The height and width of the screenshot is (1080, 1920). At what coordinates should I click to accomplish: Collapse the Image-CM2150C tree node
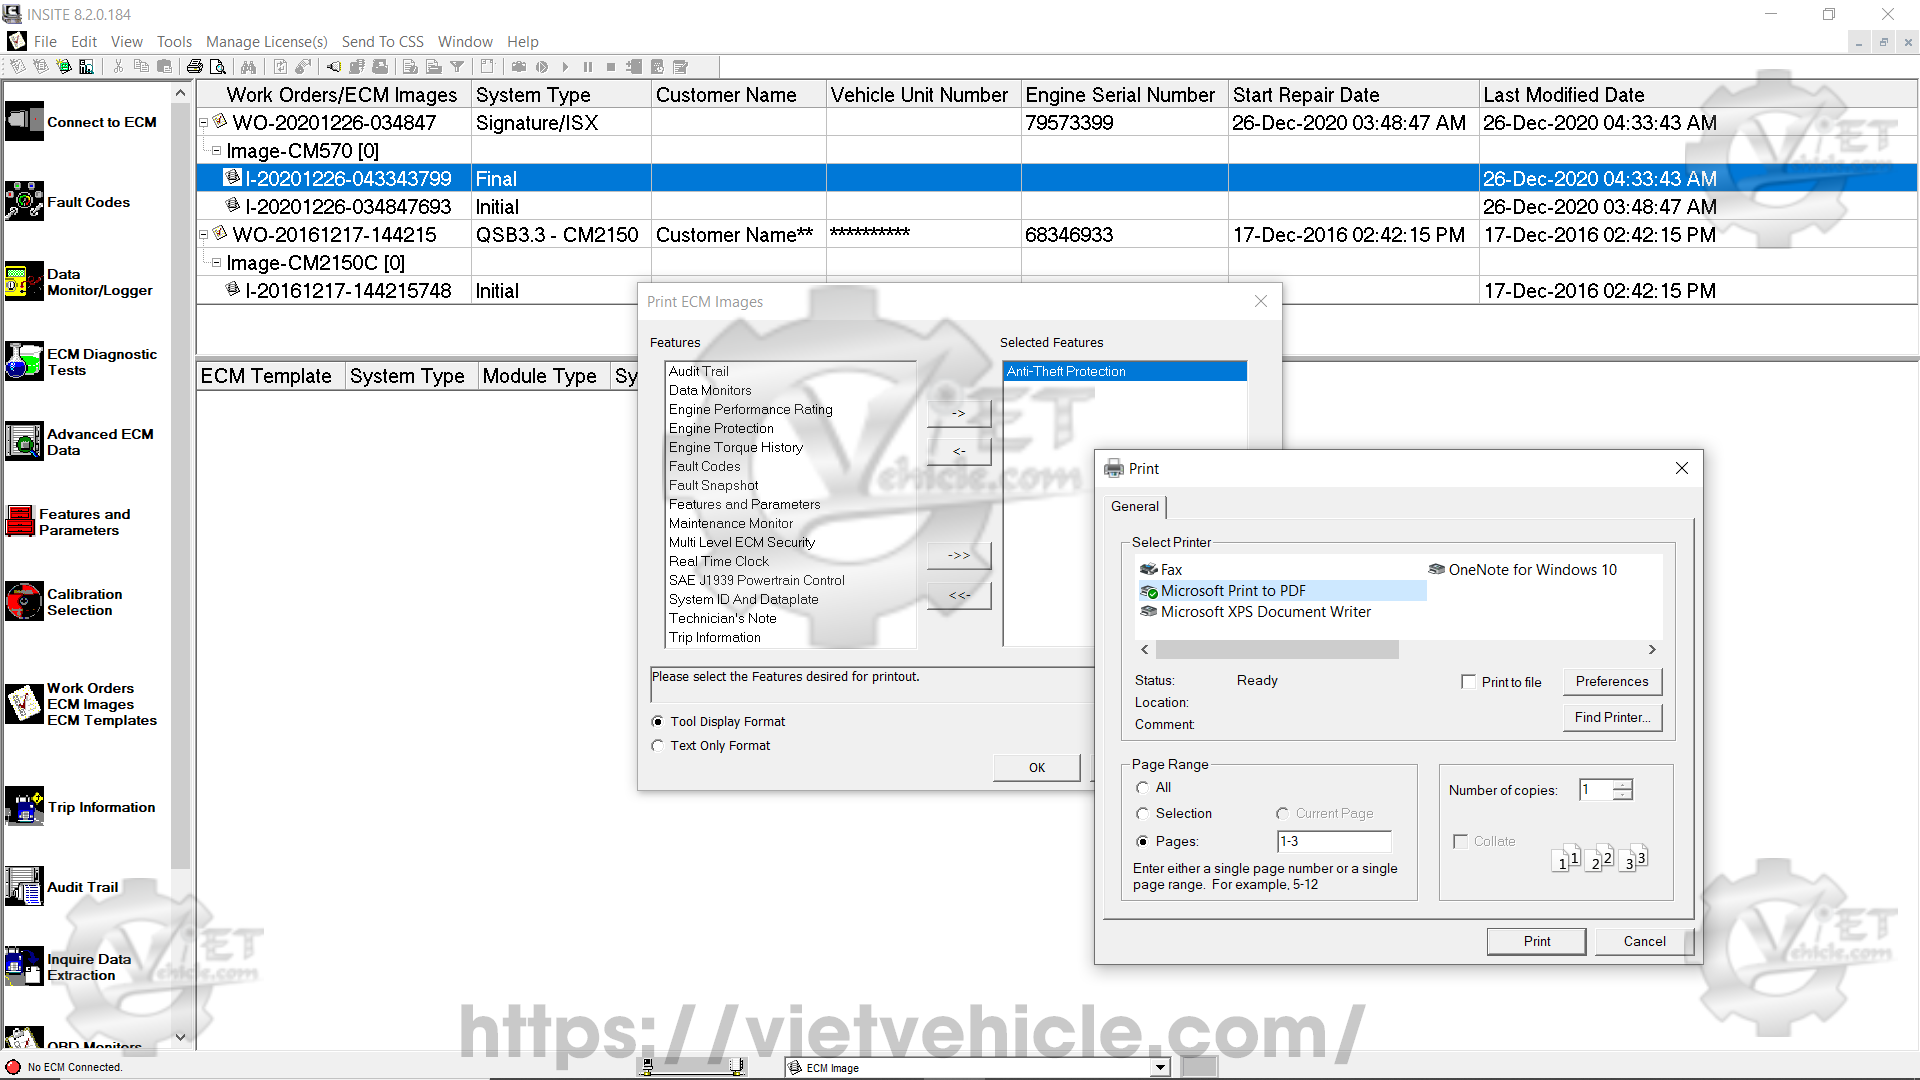[216, 263]
